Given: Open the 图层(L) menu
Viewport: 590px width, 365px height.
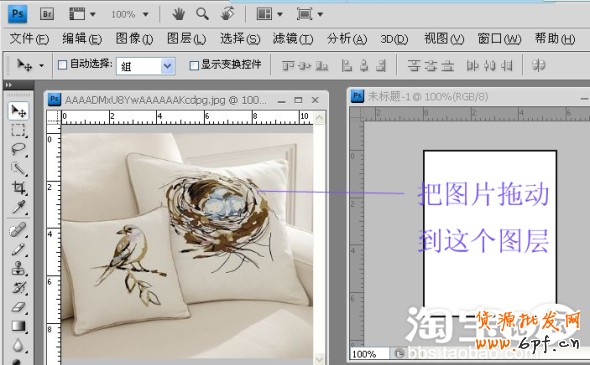Looking at the screenshot, I should point(186,38).
